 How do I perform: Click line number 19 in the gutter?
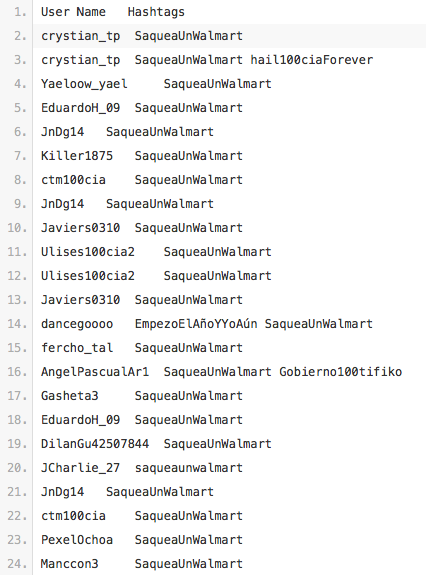17,444
